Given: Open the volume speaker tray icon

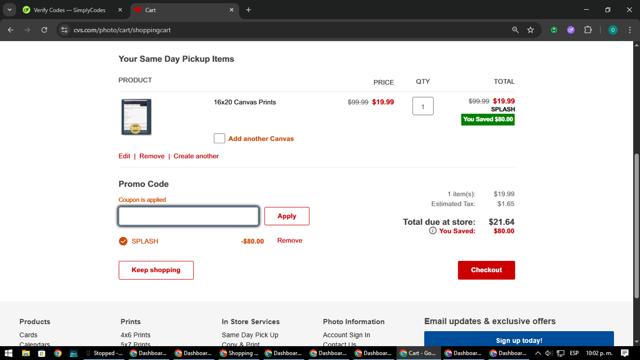Looking at the screenshot, I should (549, 353).
